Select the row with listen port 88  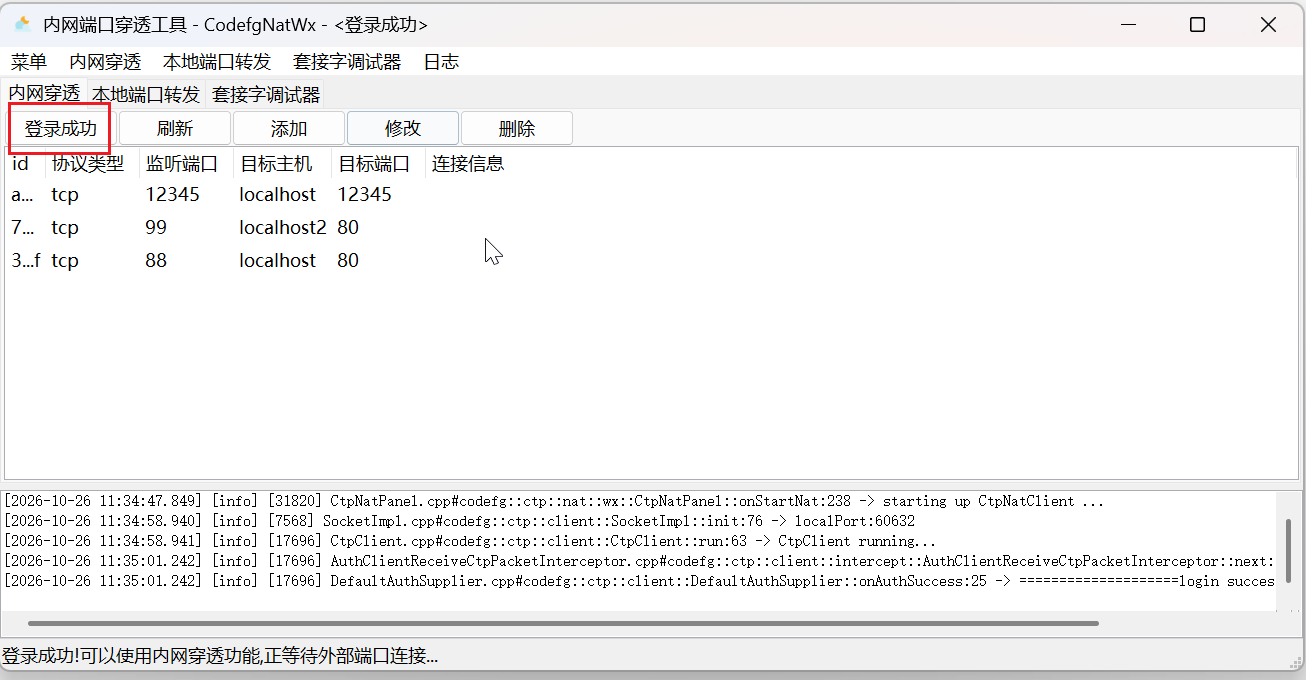tap(650, 261)
